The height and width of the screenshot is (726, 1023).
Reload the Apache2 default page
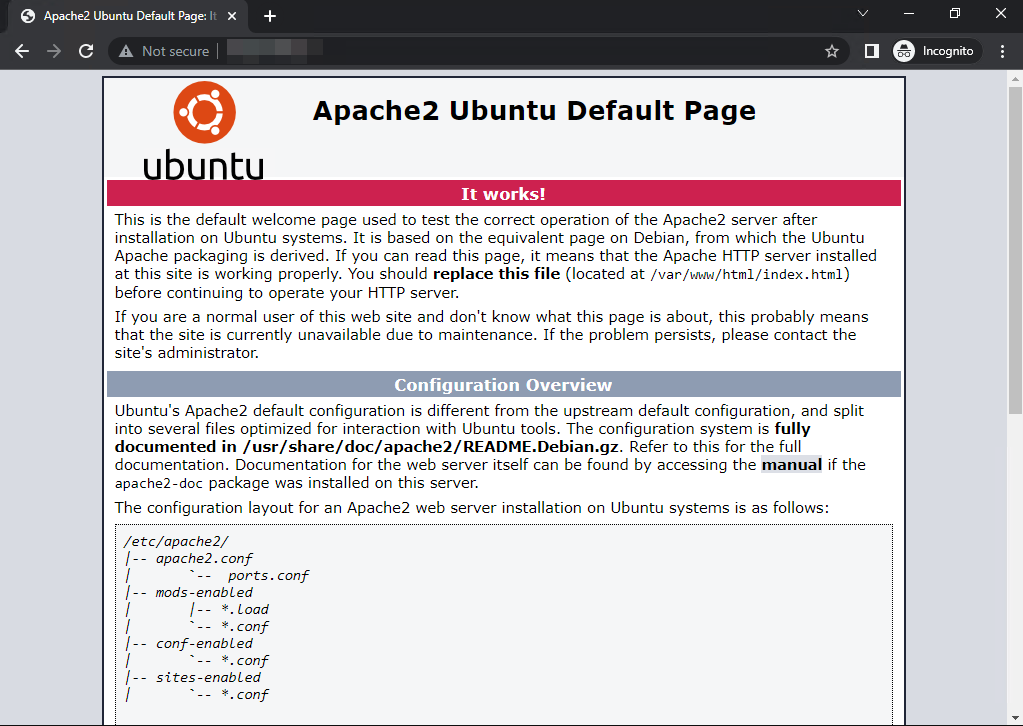point(86,50)
